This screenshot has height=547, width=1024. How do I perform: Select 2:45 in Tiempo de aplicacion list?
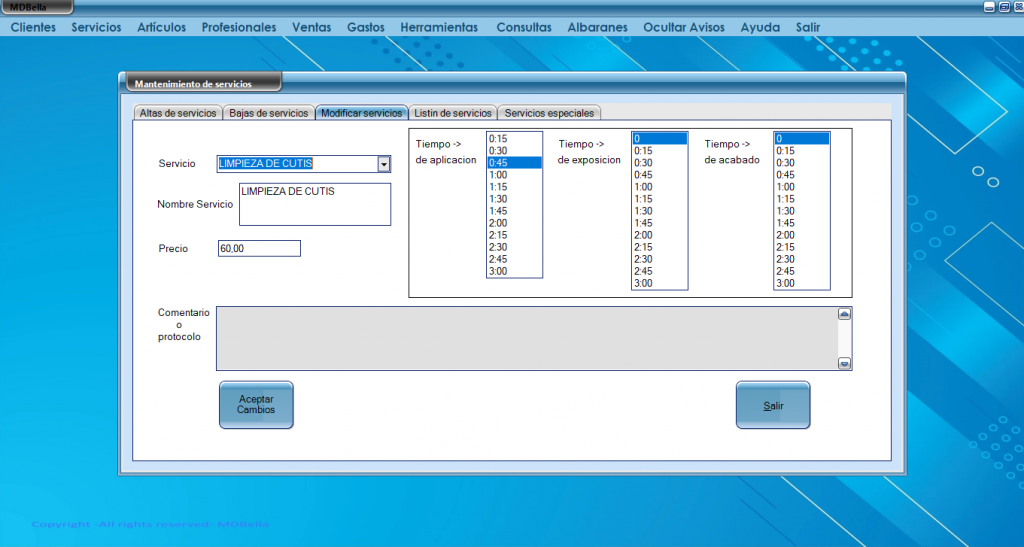(514, 259)
